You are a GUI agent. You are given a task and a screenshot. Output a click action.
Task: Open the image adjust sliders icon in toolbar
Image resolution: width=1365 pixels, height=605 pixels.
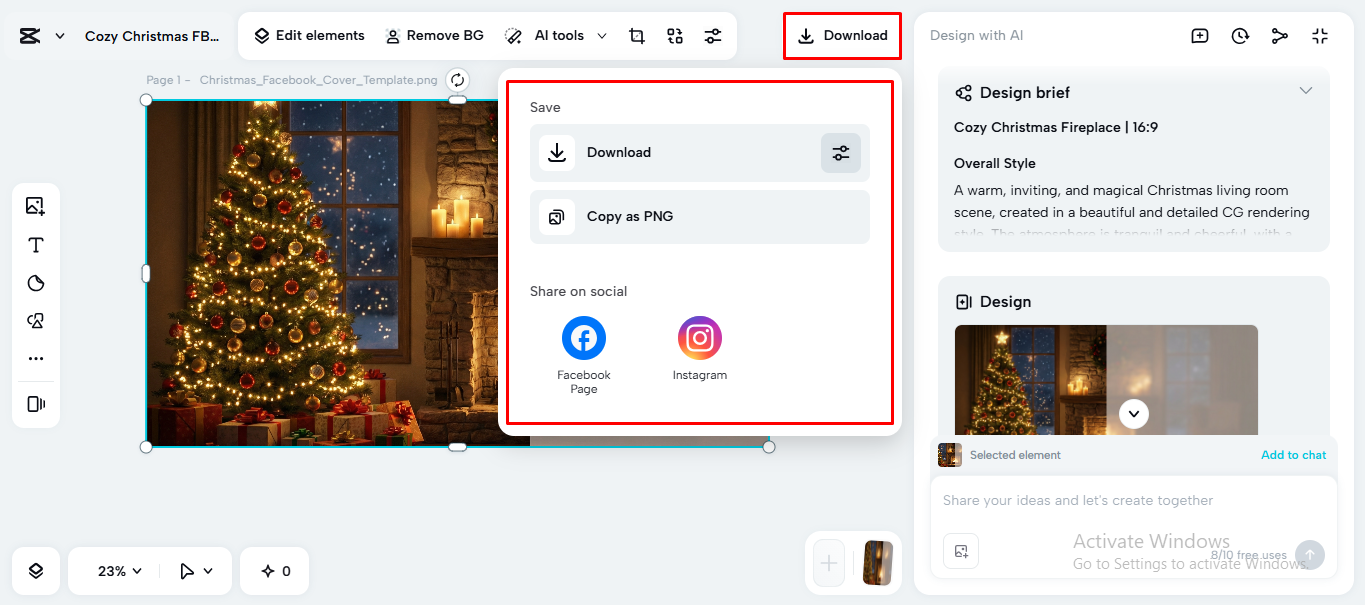coord(713,36)
